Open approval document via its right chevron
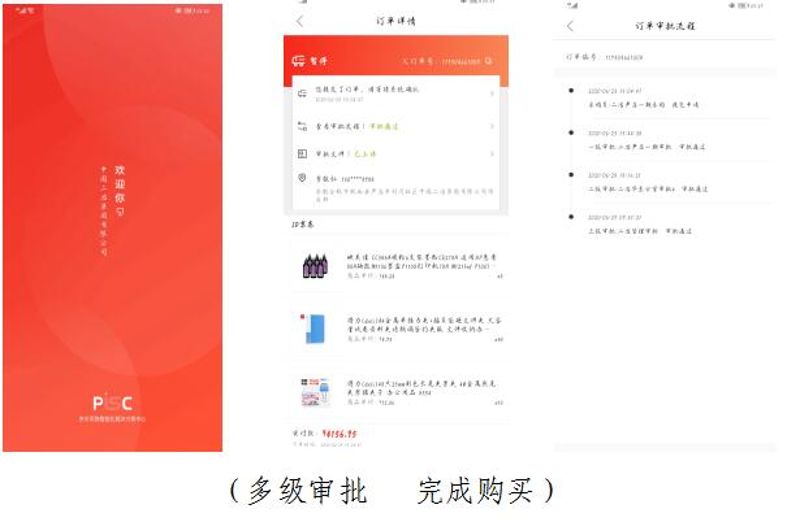 point(491,154)
